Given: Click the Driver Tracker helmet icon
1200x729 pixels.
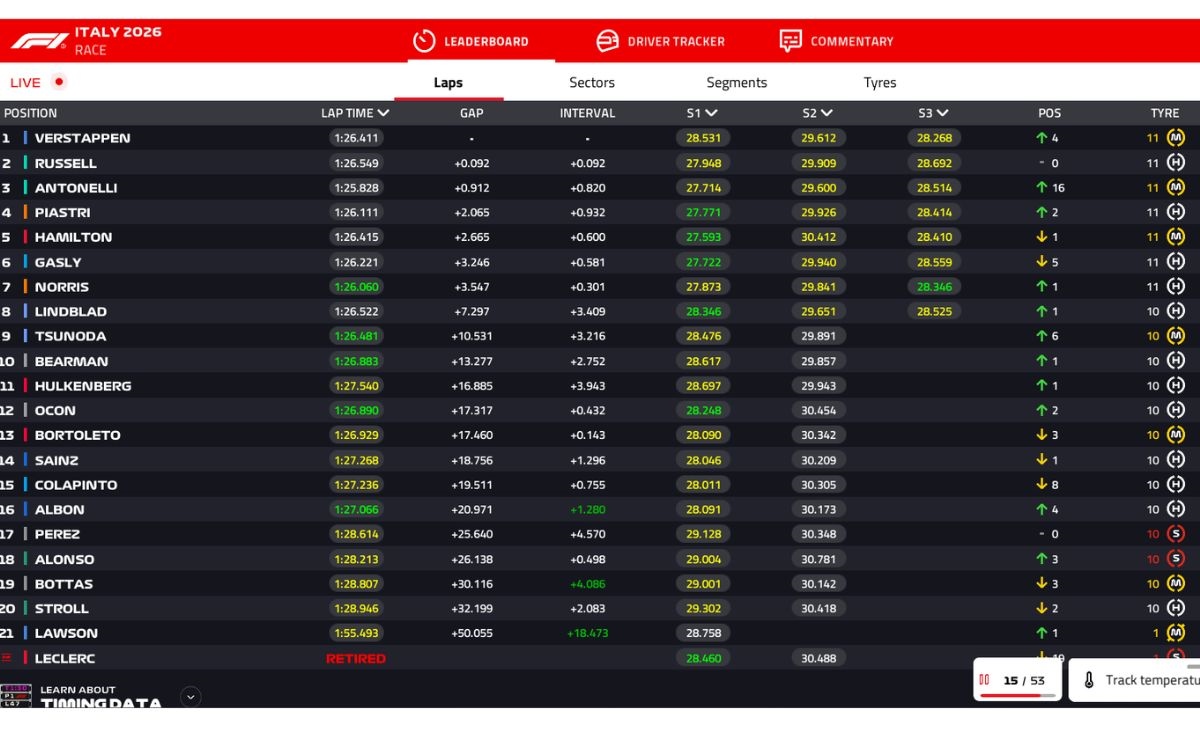Looking at the screenshot, I should pyautogui.click(x=607, y=41).
